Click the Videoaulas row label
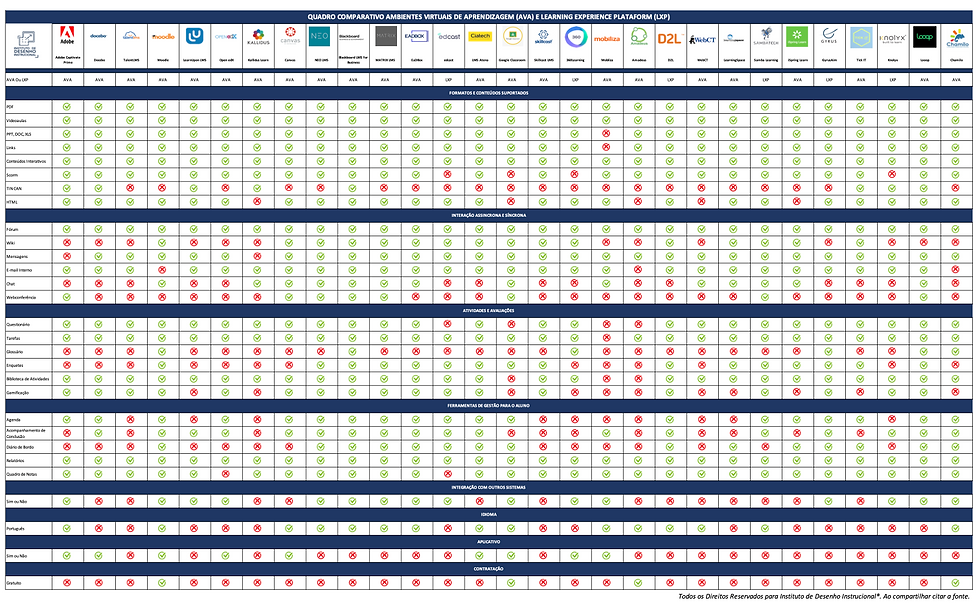The image size is (980, 606). click(x=16, y=121)
